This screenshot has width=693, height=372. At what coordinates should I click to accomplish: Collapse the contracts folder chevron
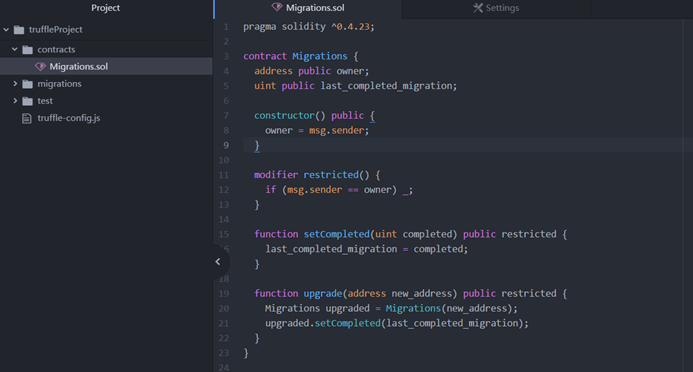[15, 49]
